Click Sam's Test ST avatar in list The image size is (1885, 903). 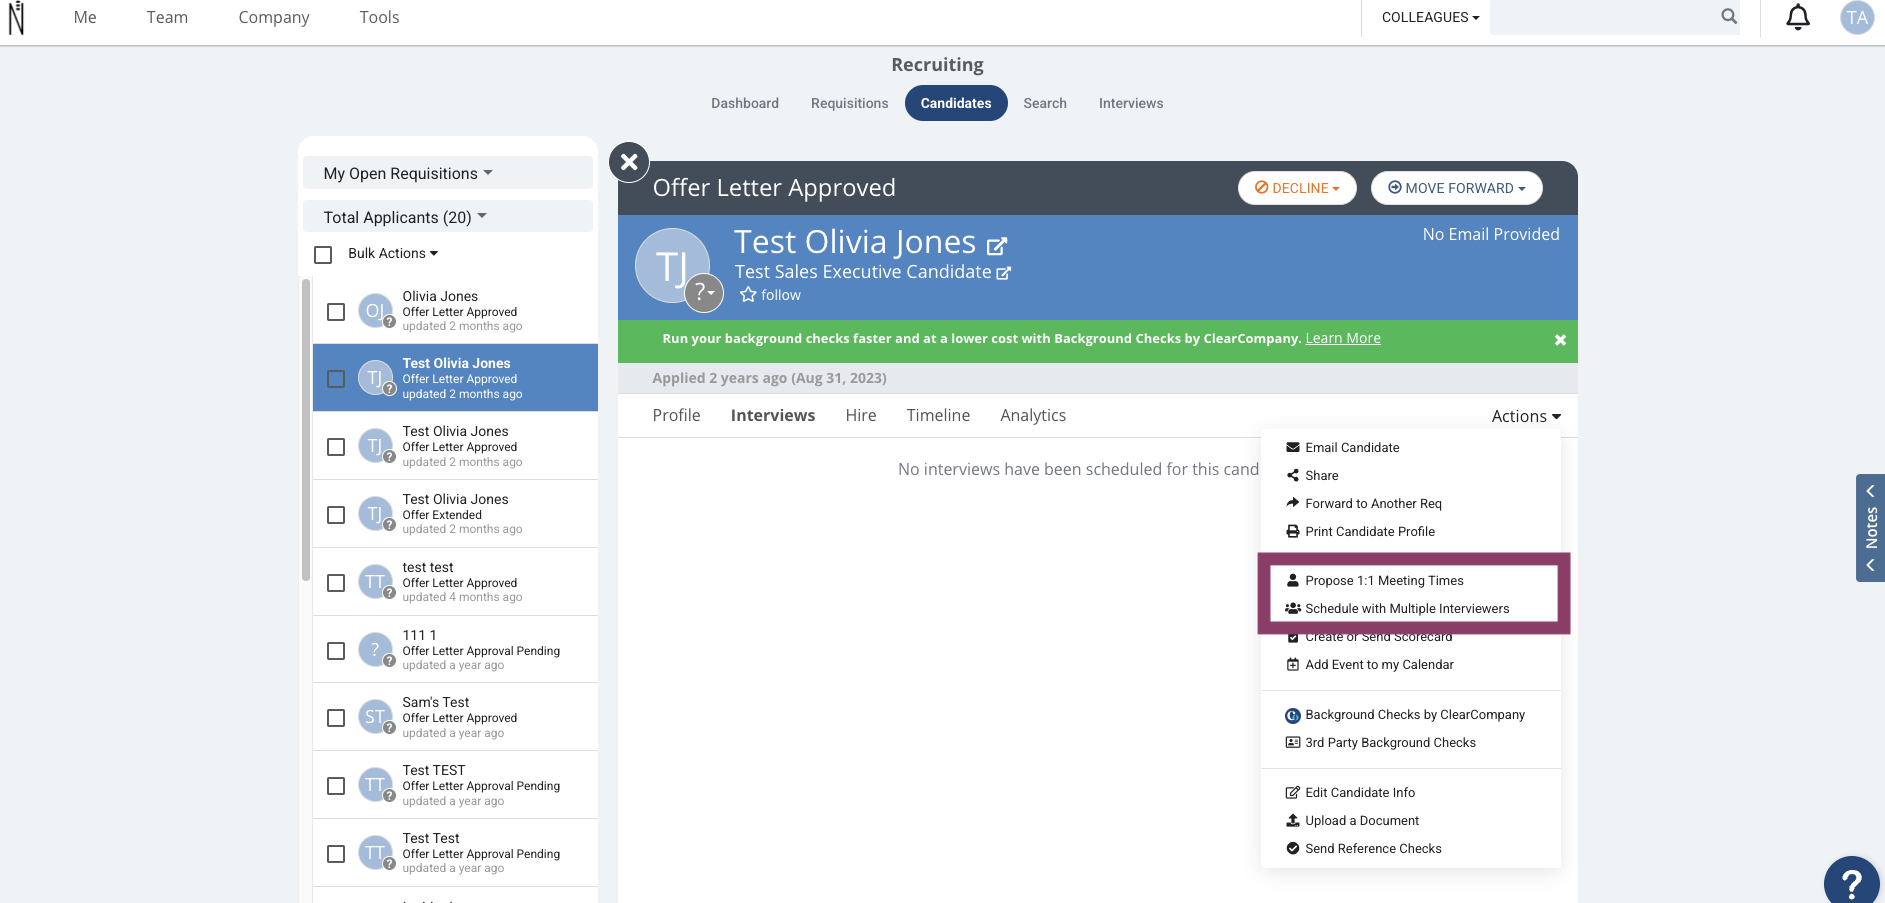pyautogui.click(x=375, y=717)
